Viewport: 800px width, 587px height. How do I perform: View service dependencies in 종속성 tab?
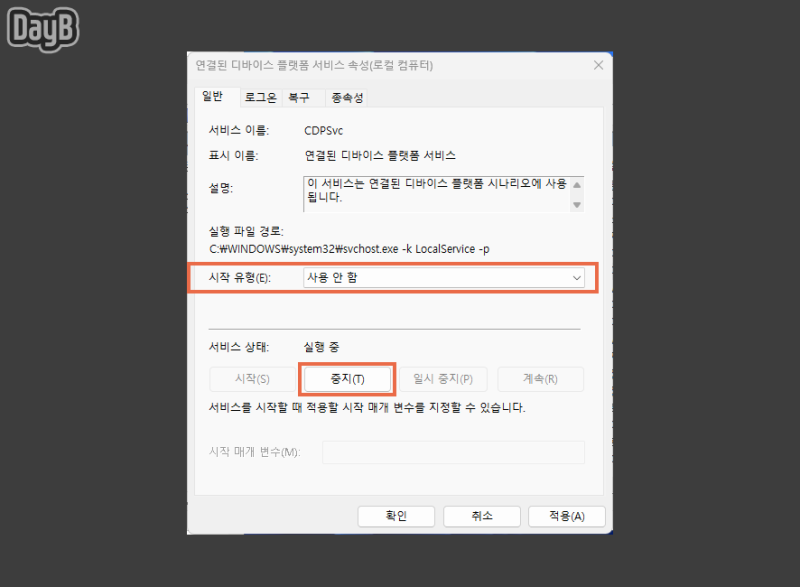point(345,96)
